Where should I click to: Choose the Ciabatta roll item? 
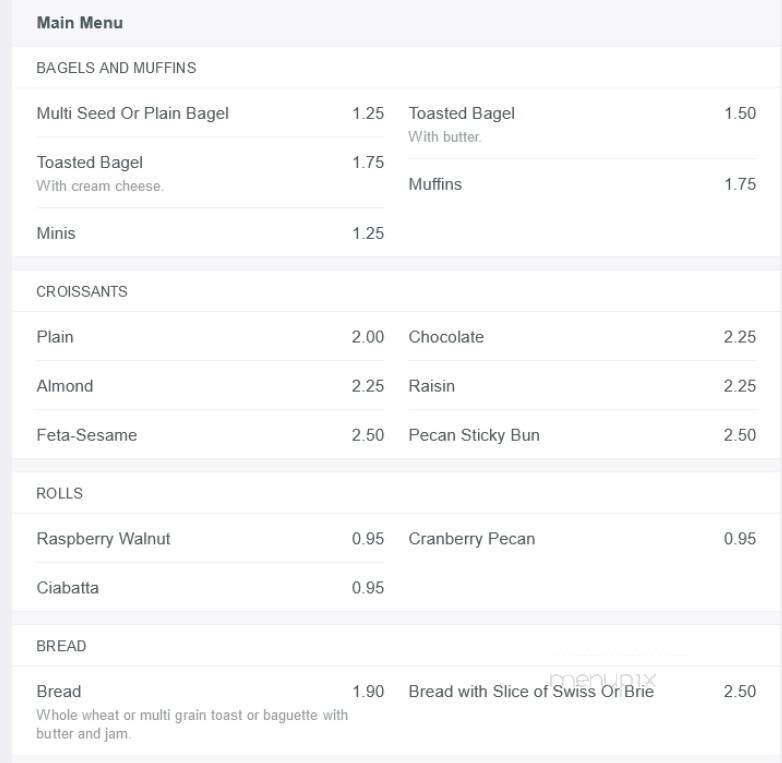pyautogui.click(x=68, y=588)
